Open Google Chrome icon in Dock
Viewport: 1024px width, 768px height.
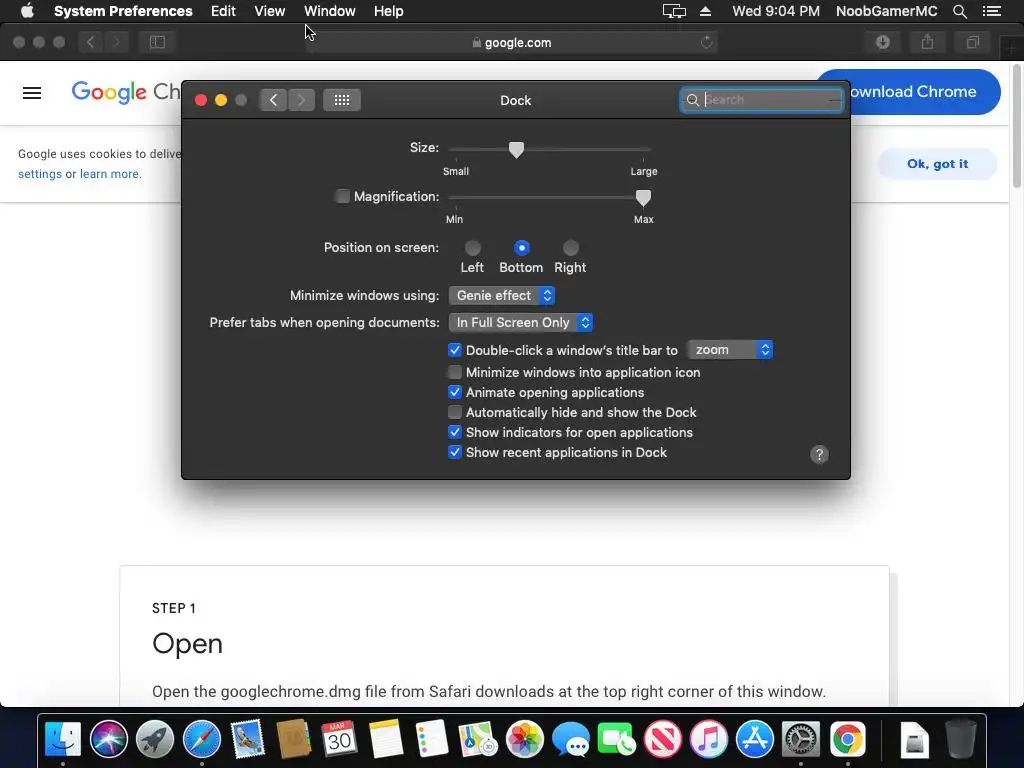click(x=847, y=739)
